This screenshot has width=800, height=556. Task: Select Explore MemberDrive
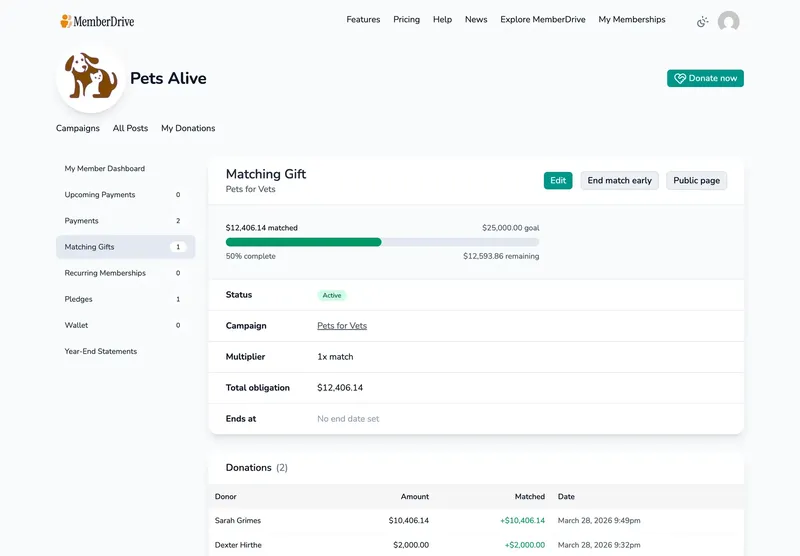coord(542,19)
